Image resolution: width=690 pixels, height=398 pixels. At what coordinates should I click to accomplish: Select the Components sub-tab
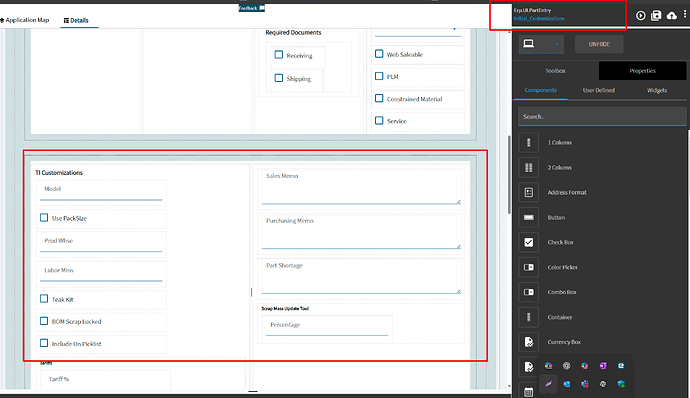[540, 90]
